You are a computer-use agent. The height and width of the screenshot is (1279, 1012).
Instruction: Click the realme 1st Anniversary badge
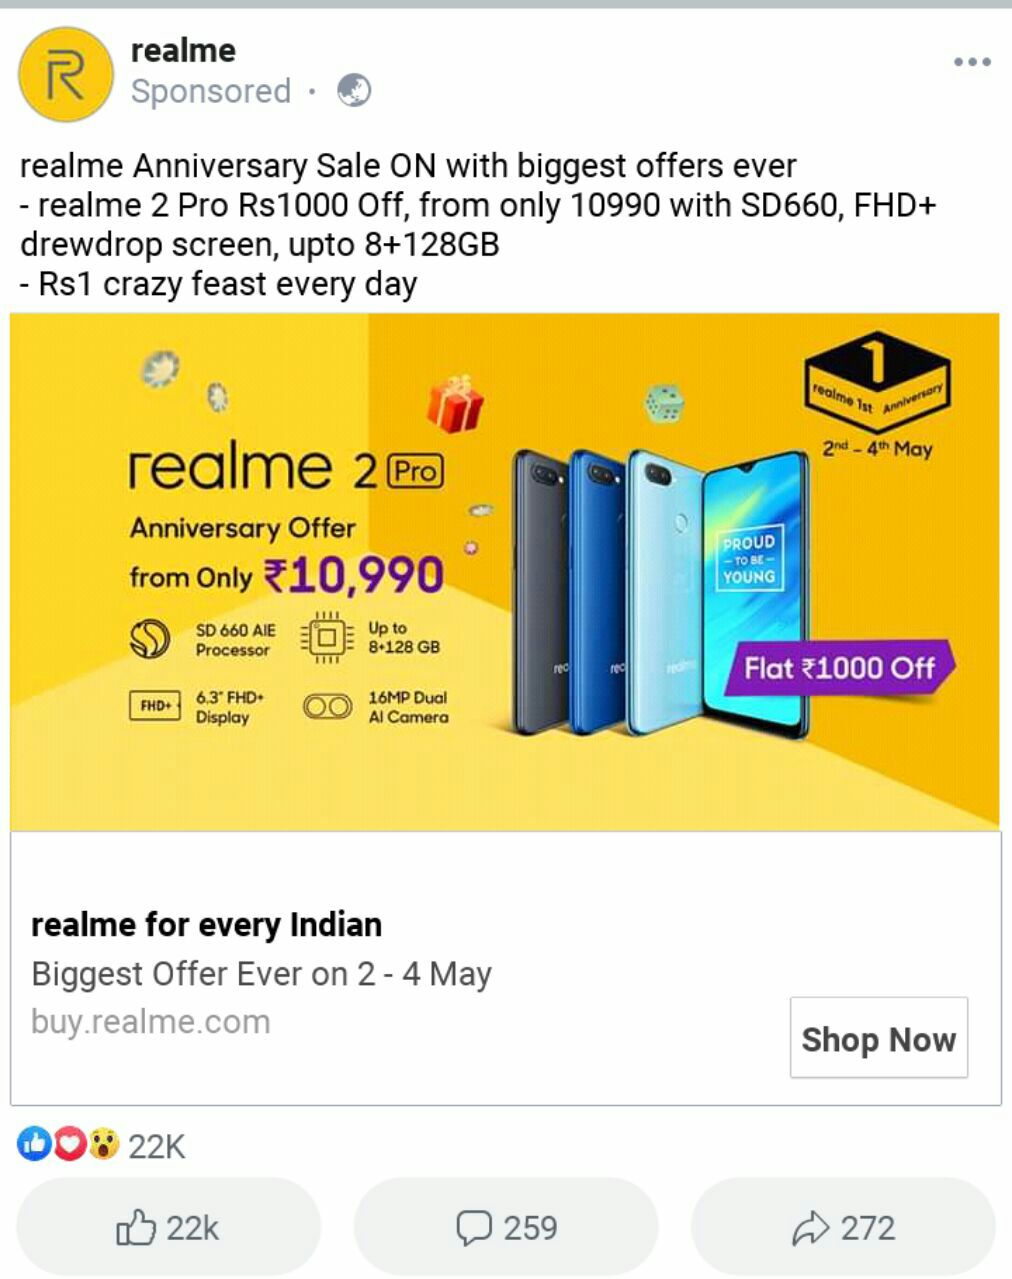tap(877, 381)
